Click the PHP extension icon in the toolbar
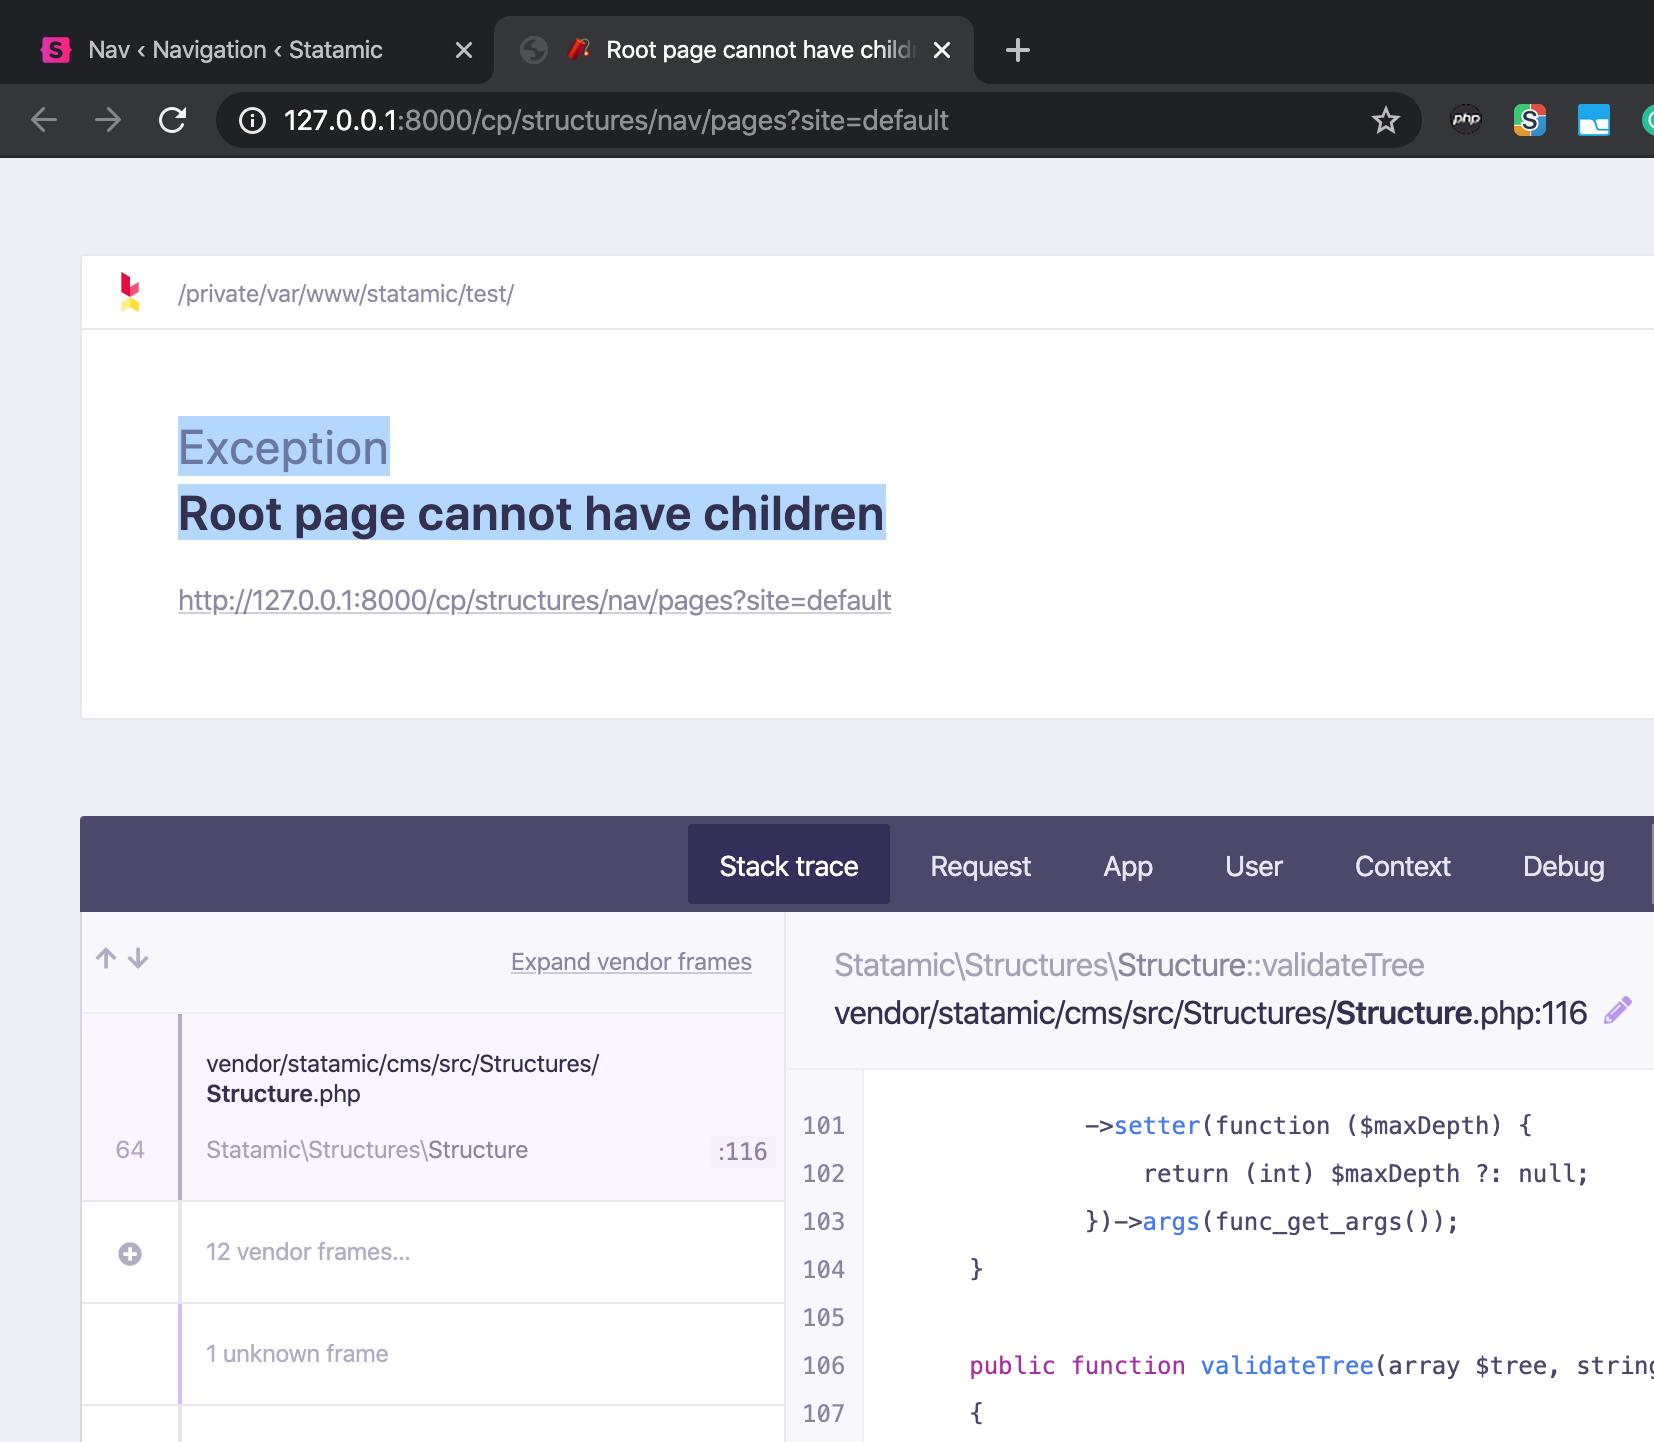Image resolution: width=1654 pixels, height=1442 pixels. (1466, 119)
